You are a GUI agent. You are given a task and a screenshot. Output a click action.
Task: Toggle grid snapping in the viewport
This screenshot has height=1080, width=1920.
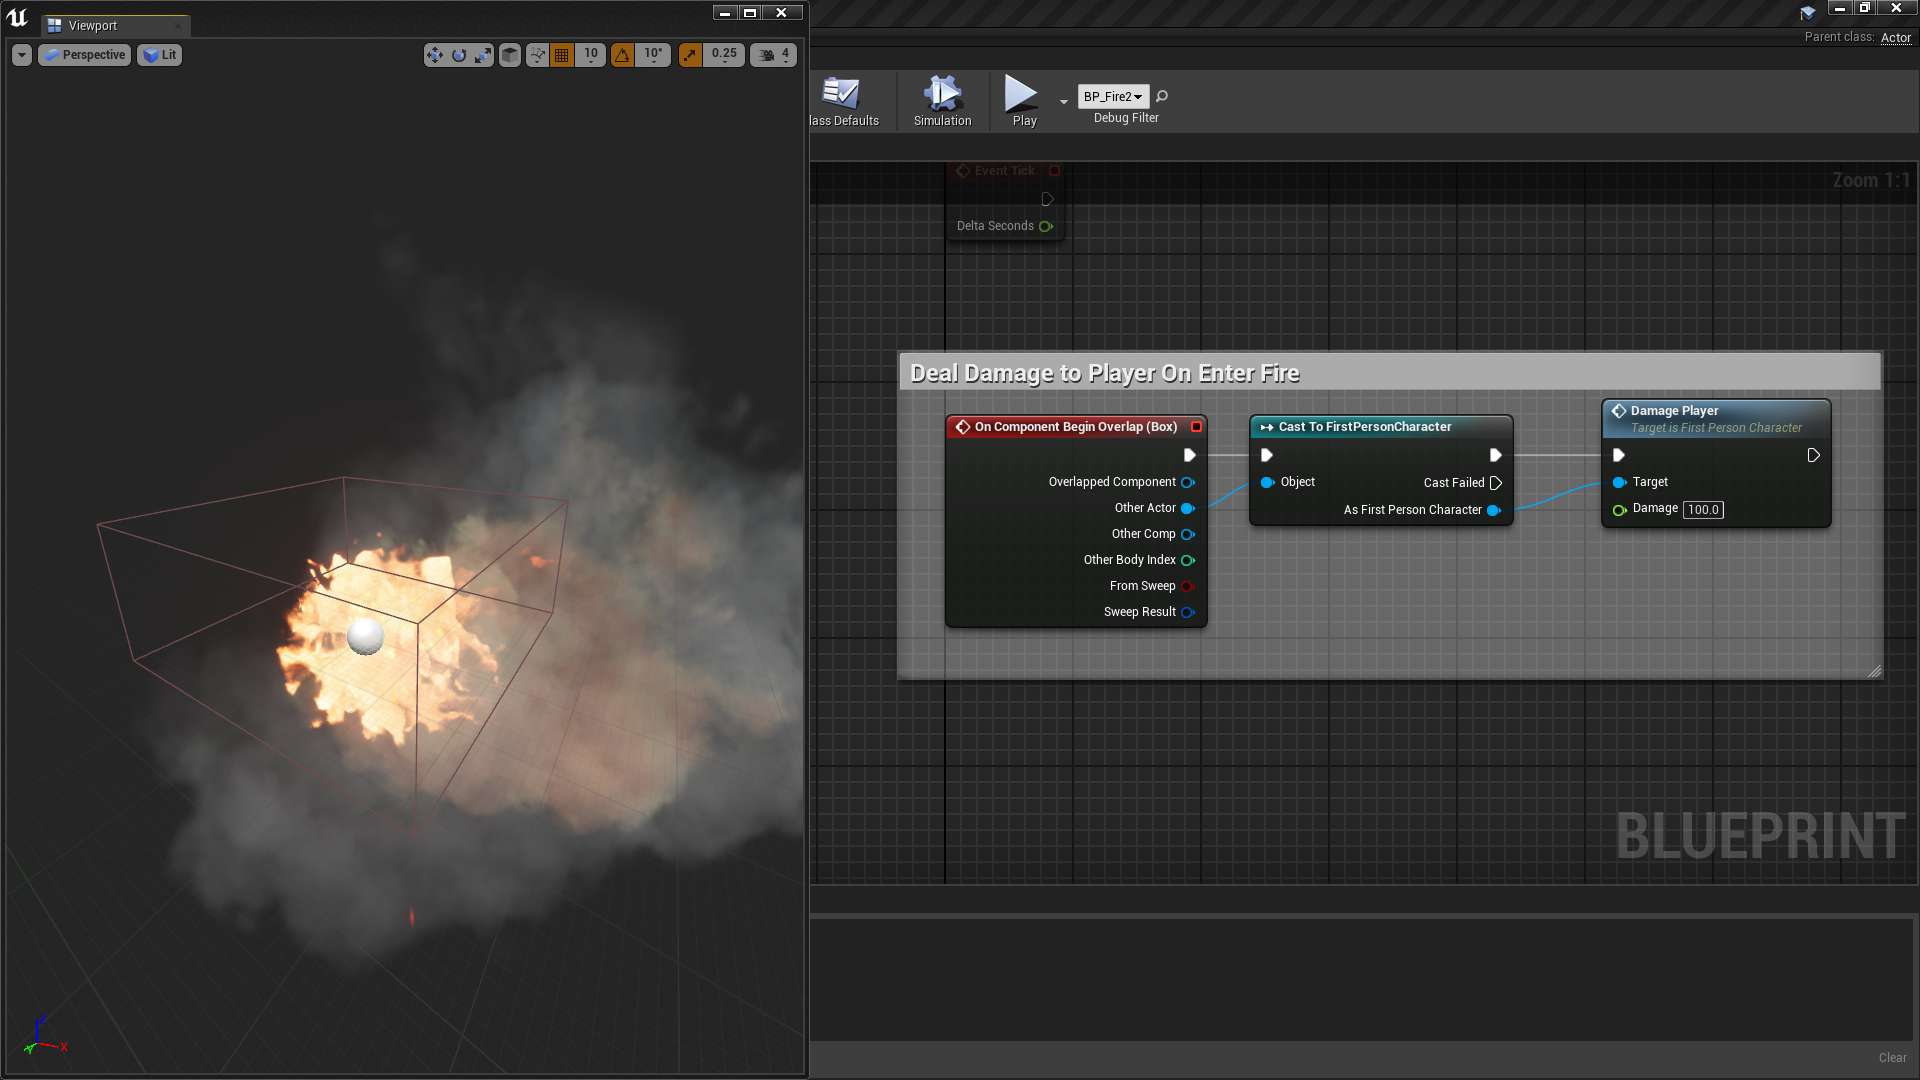[x=562, y=55]
